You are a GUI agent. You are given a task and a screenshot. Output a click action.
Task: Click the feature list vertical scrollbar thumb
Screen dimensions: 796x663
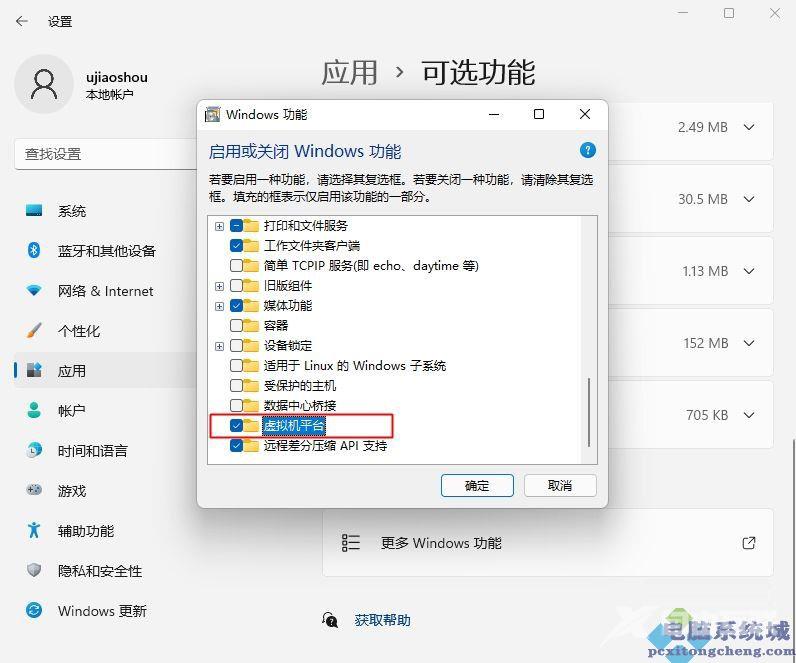tap(589, 412)
